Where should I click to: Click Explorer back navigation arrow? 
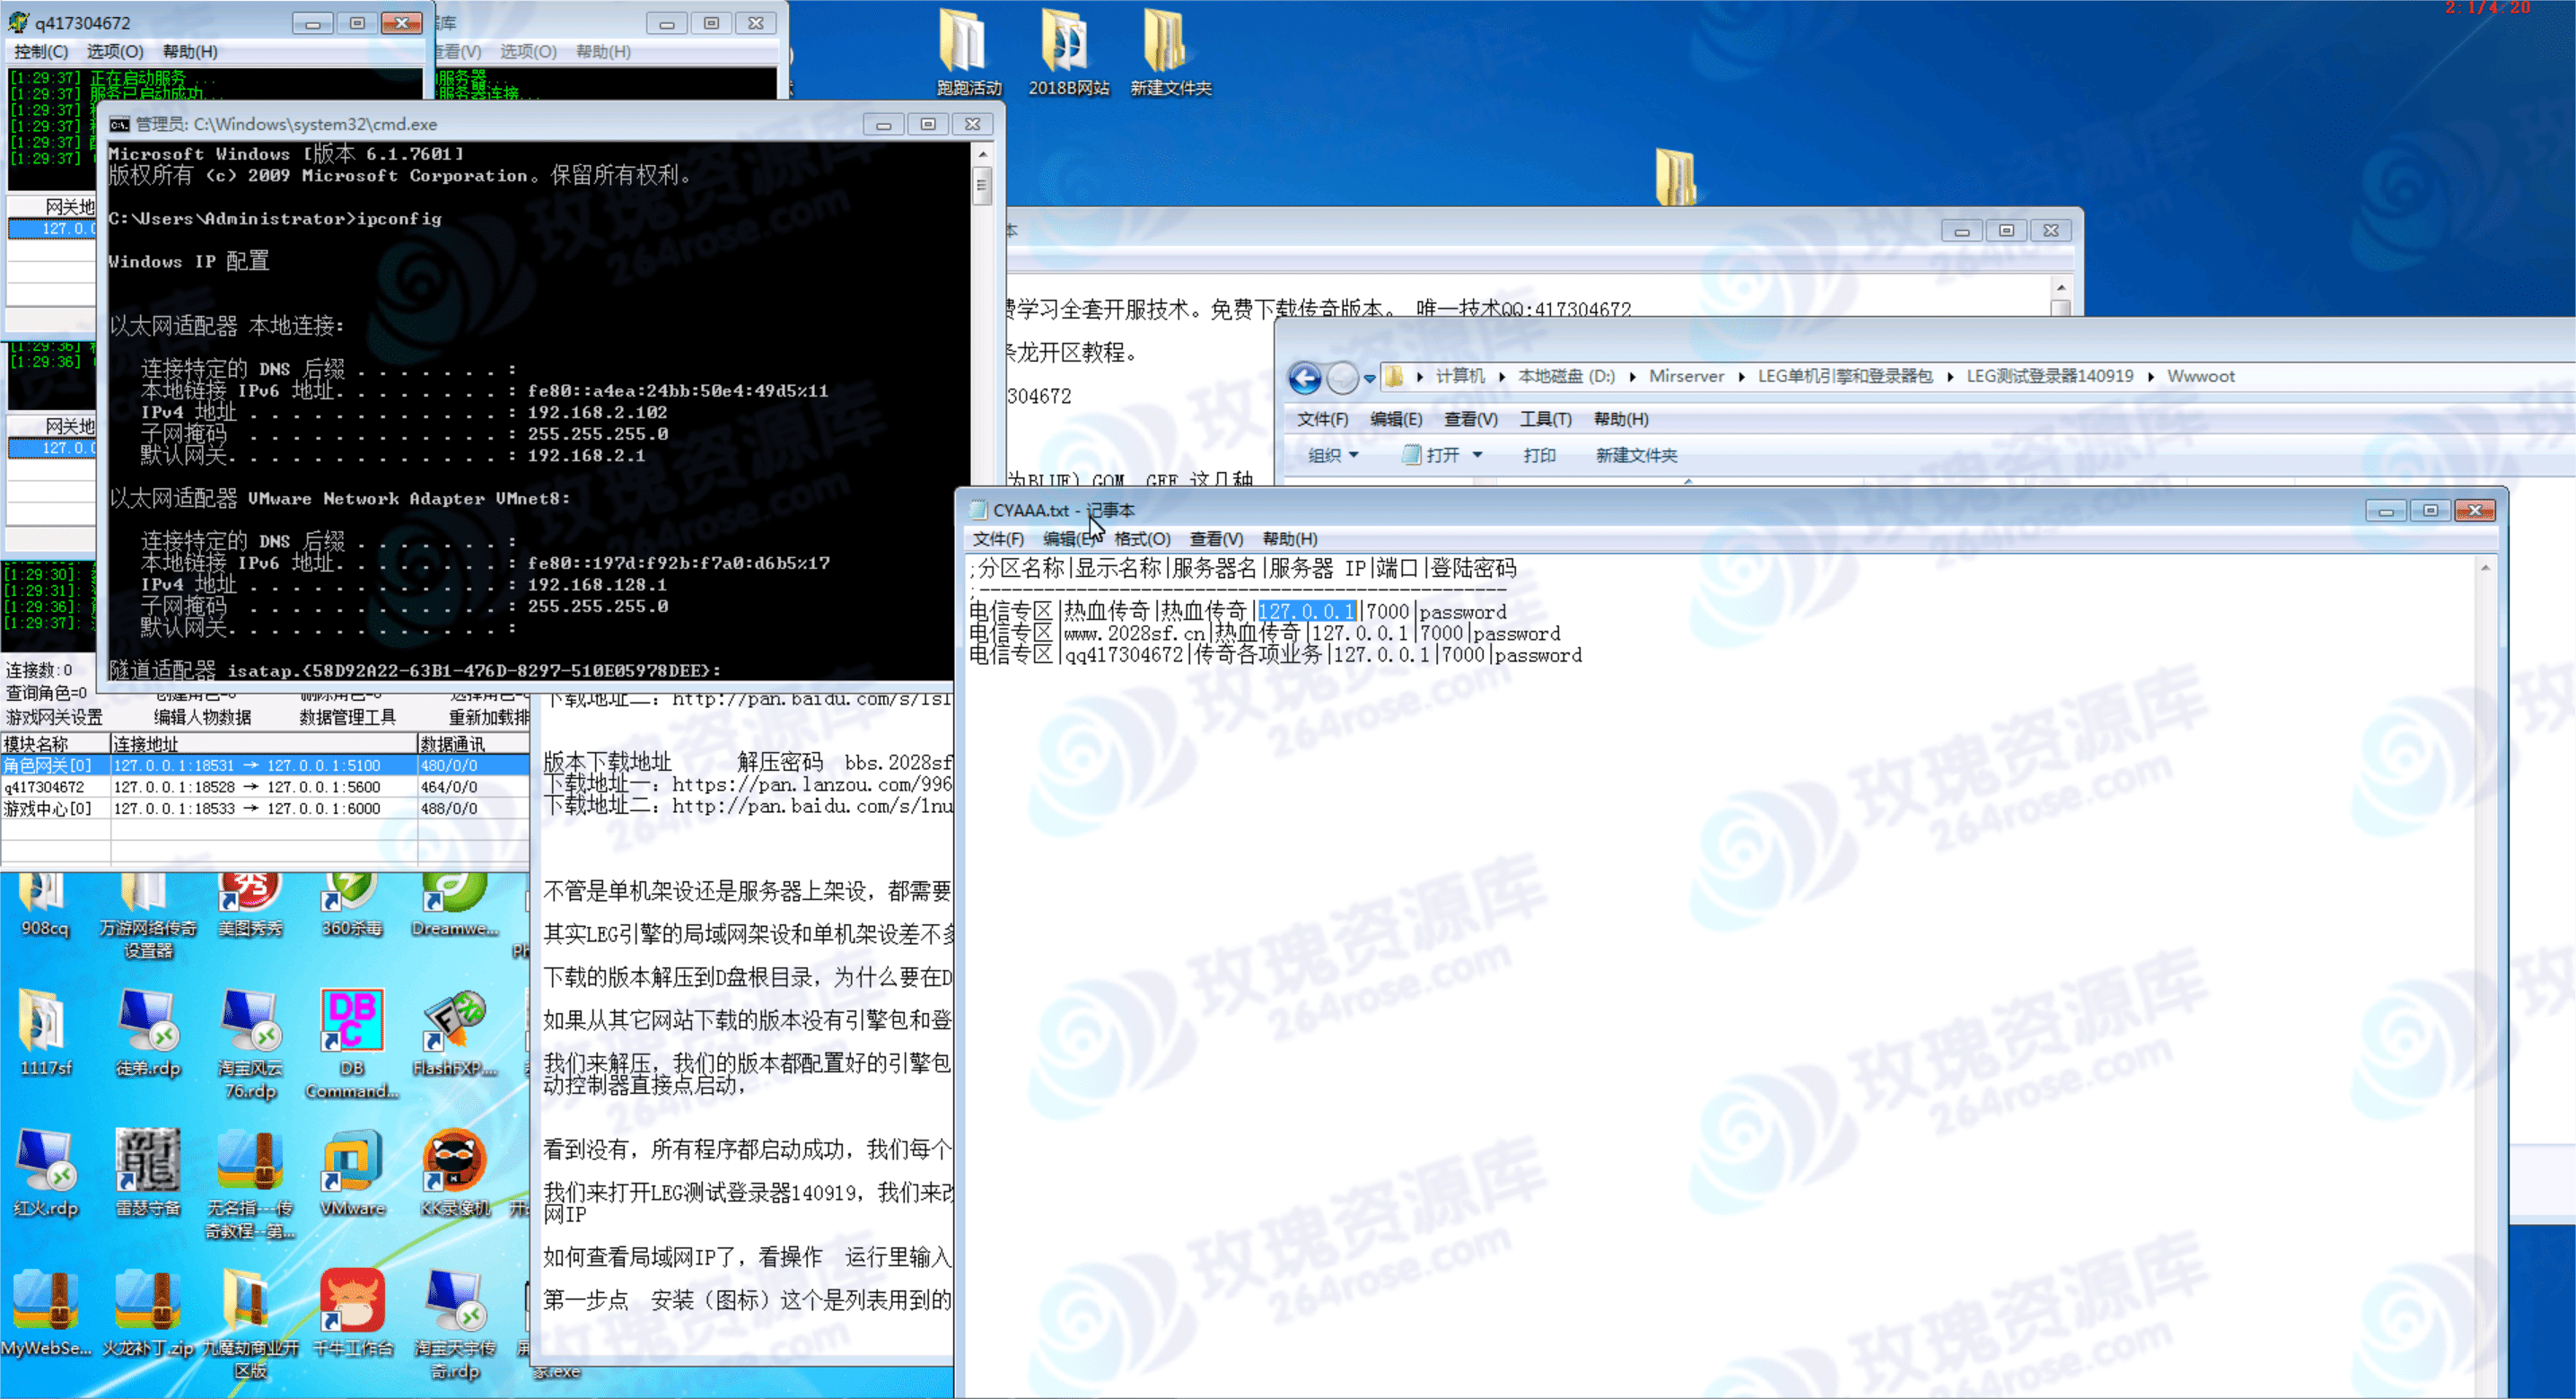[1305, 377]
